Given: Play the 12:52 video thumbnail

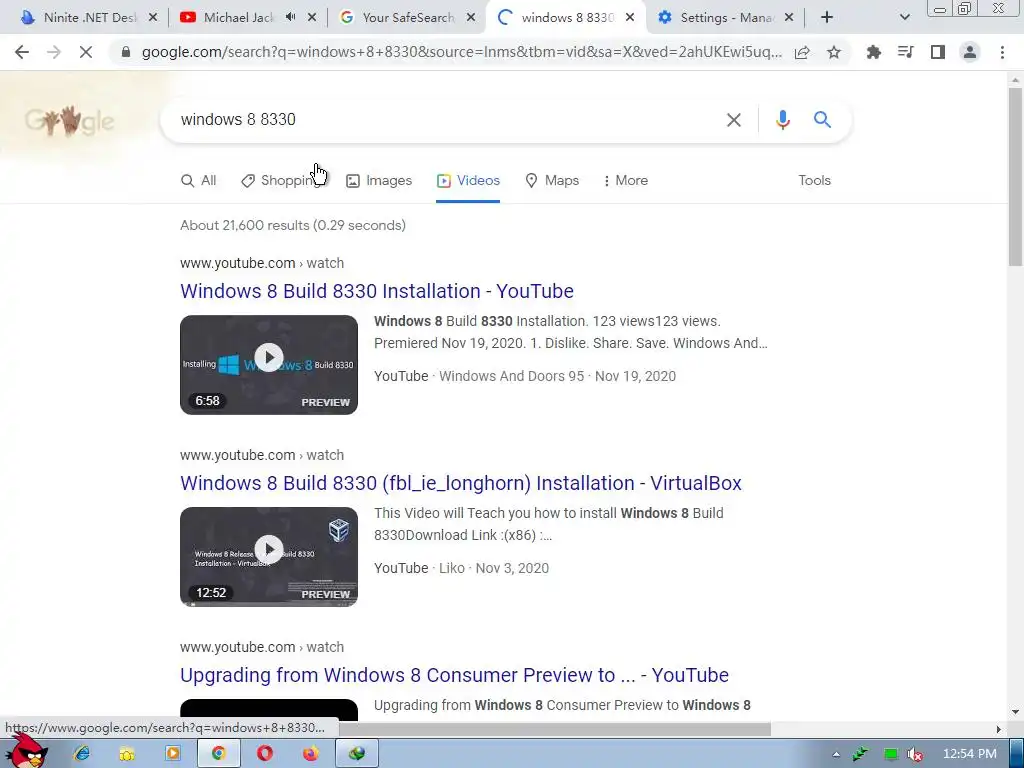Looking at the screenshot, I should 268,556.
